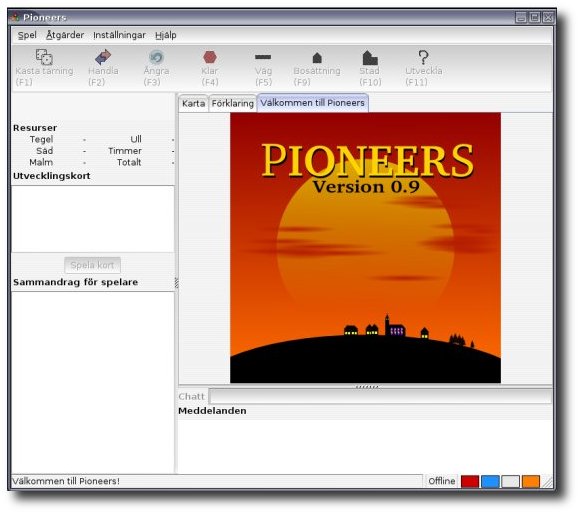Select the Väg road icon

[x=263, y=57]
